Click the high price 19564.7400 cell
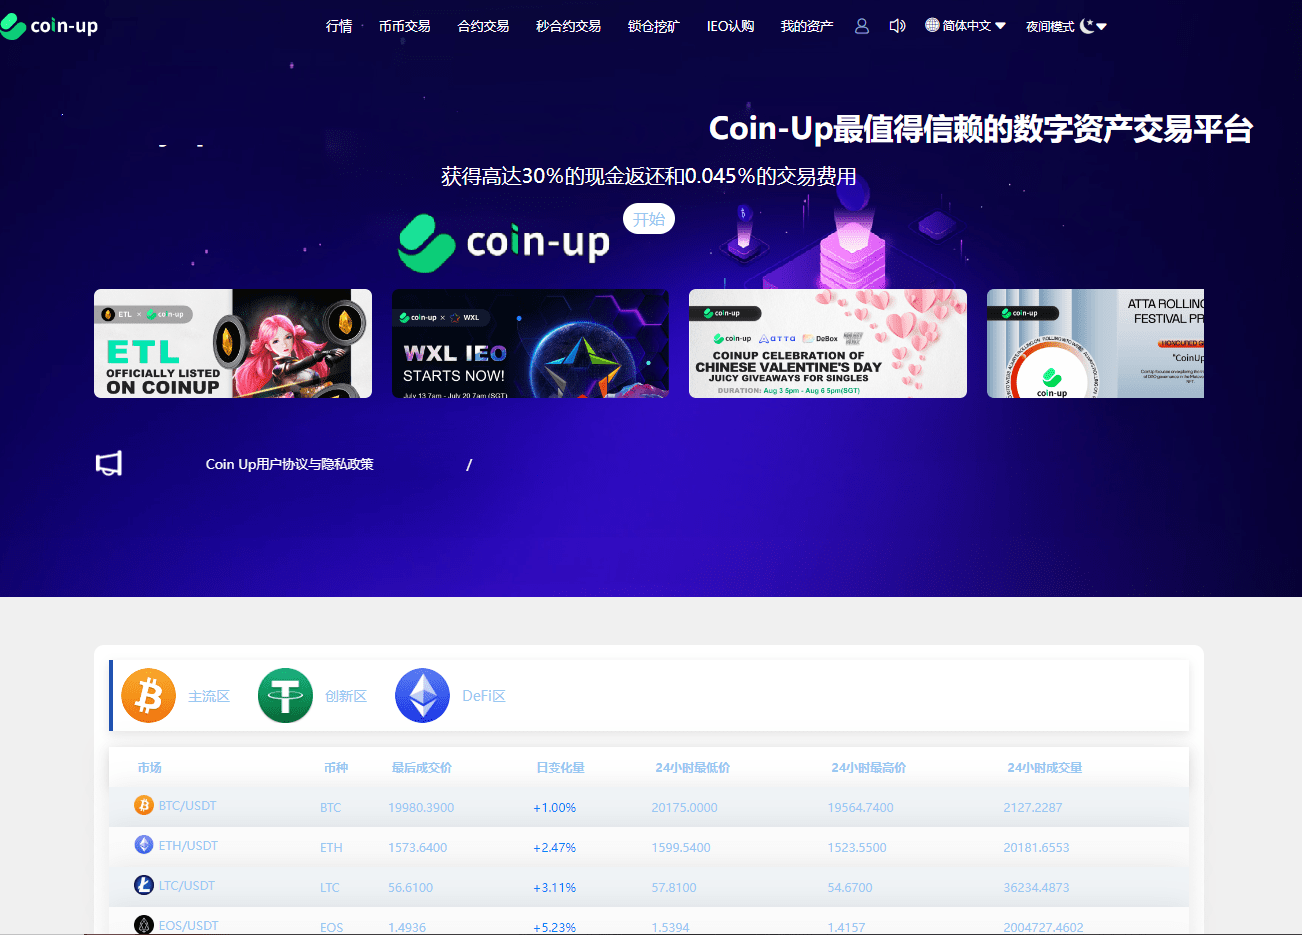This screenshot has height=935, width=1302. click(860, 807)
